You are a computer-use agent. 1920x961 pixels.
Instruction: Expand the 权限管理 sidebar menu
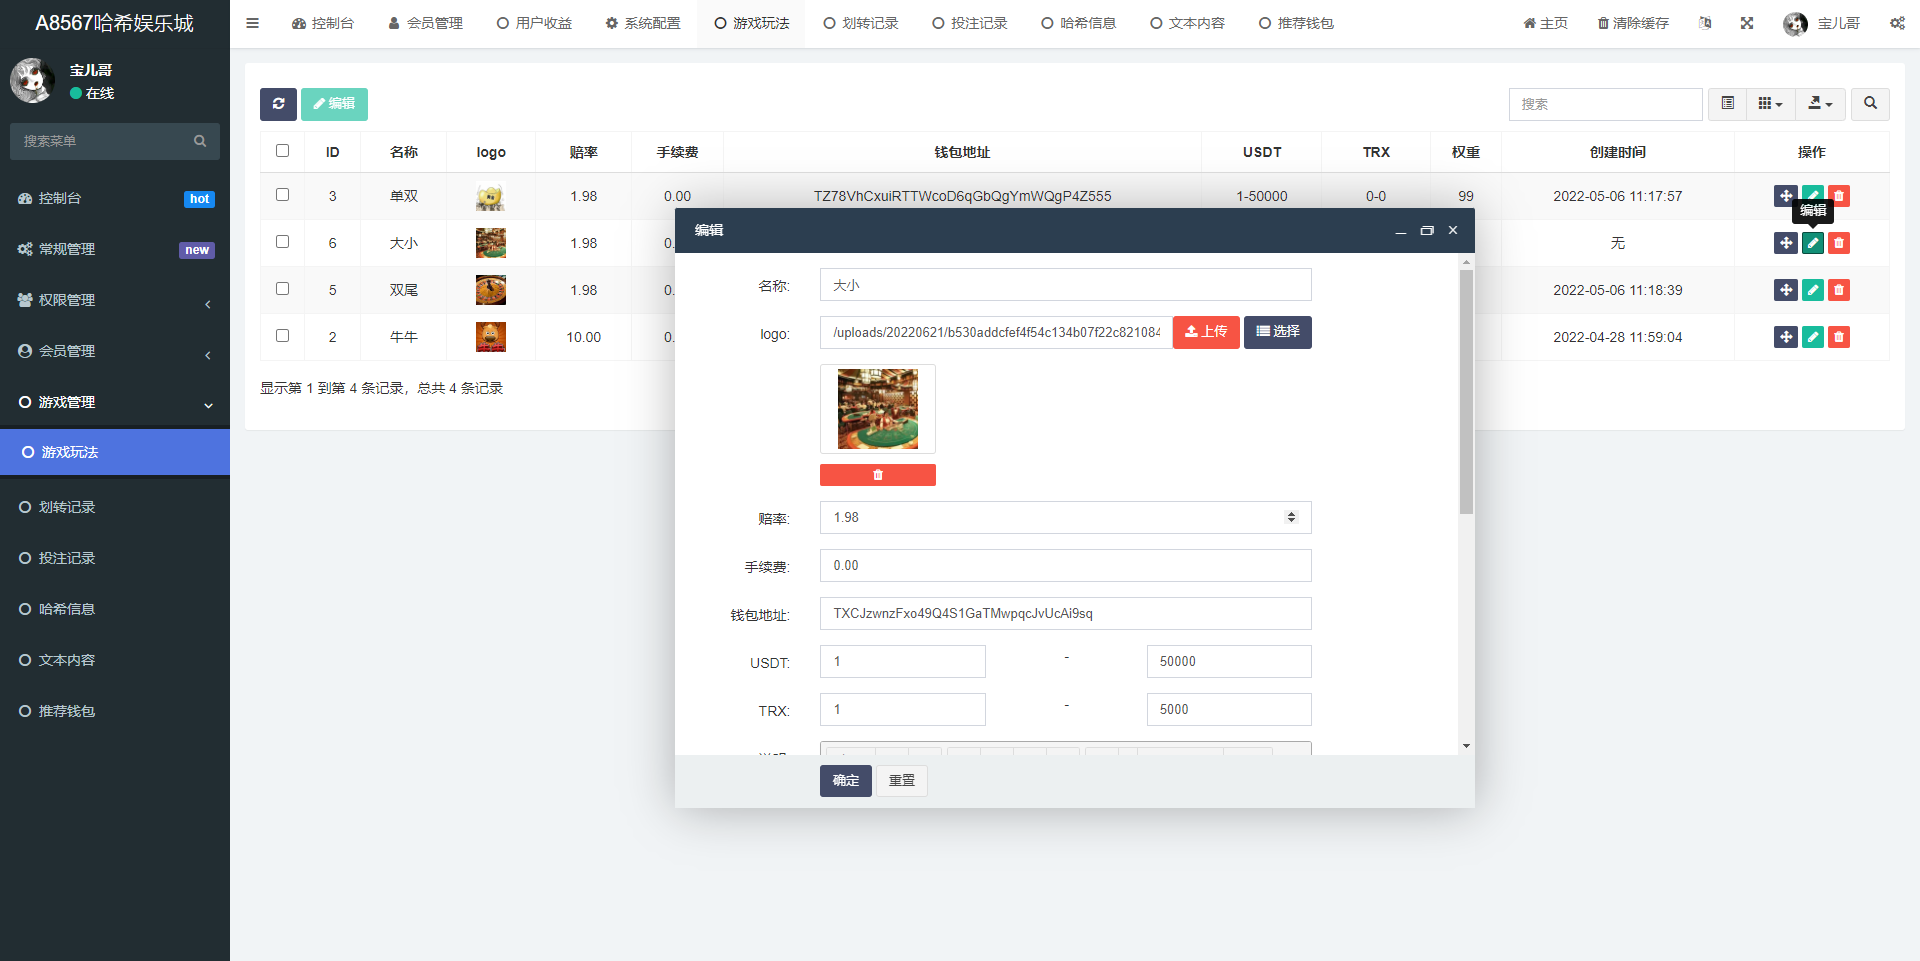(115, 300)
